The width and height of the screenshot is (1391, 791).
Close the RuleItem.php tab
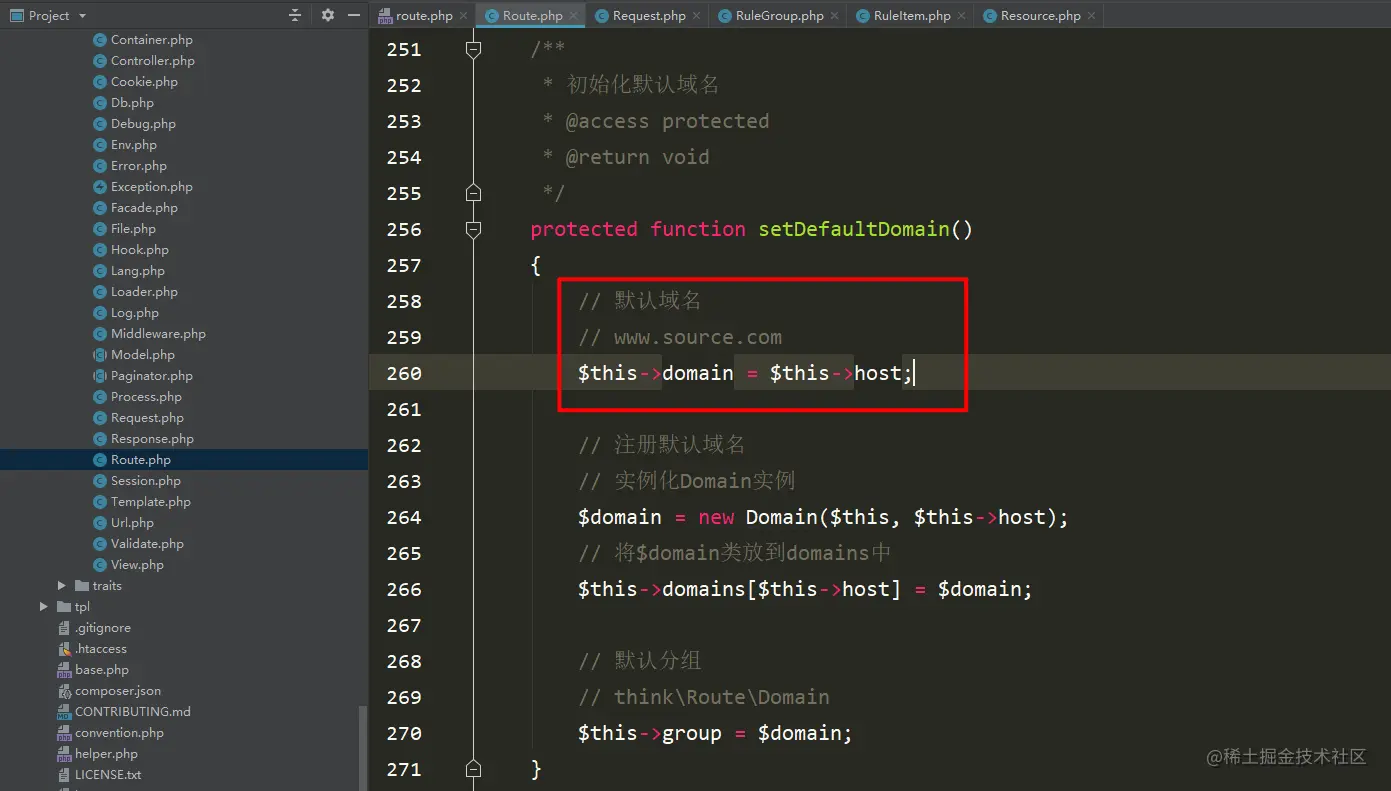[961, 16]
